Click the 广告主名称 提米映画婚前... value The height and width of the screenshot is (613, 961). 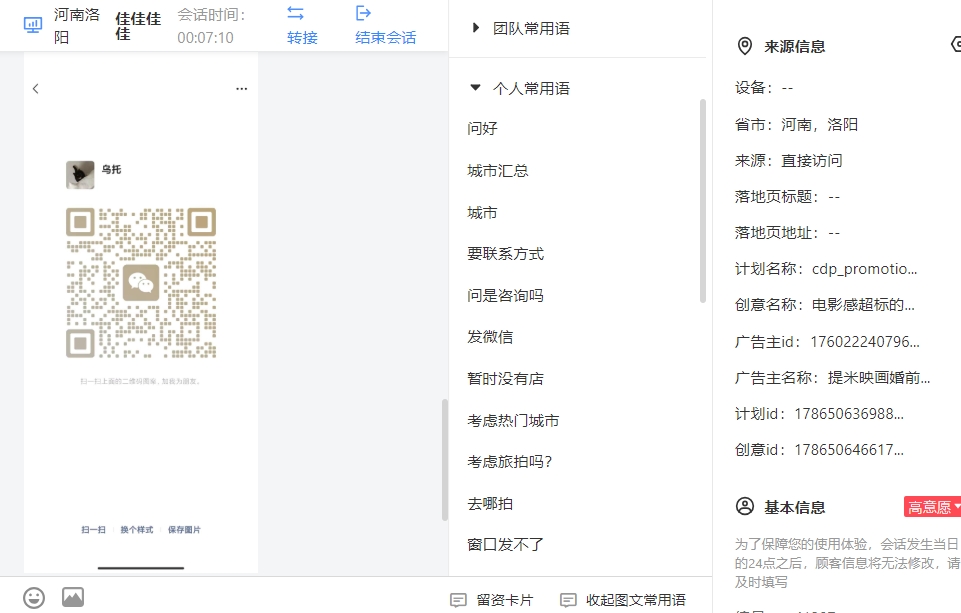[879, 378]
